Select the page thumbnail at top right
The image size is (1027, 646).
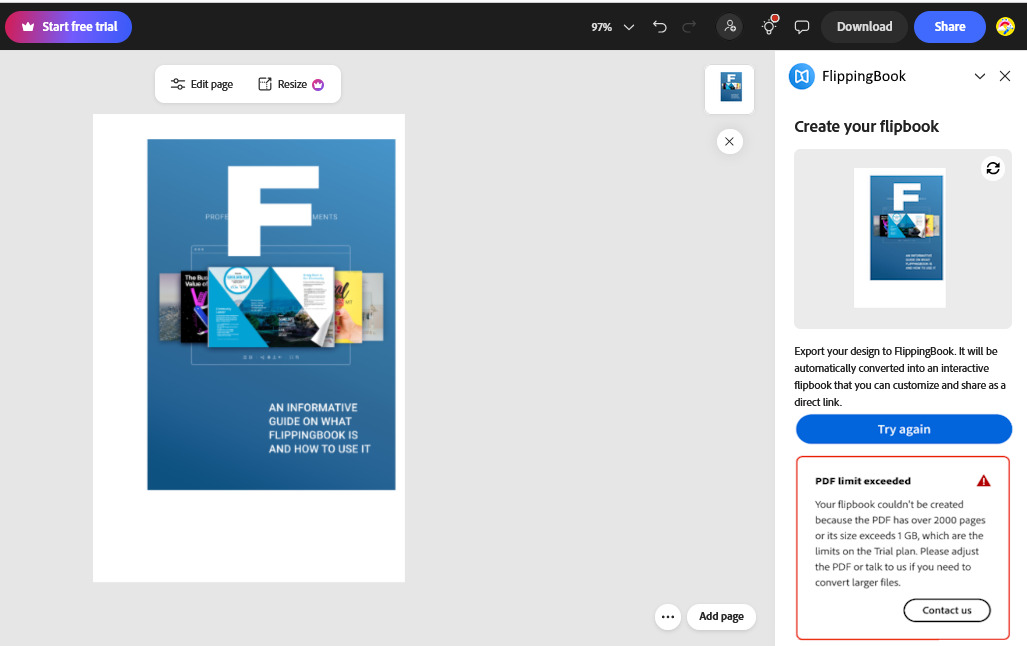tap(730, 88)
